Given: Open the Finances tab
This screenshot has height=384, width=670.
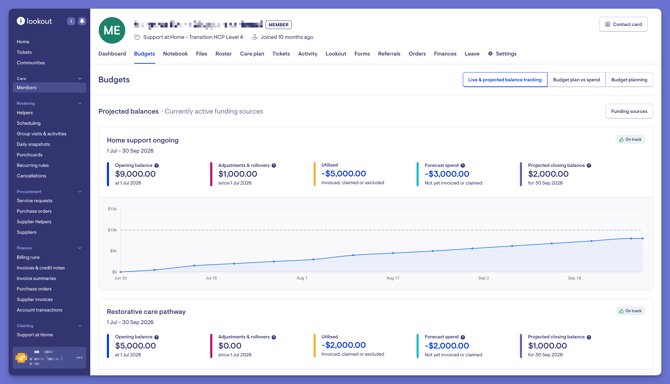Looking at the screenshot, I should 445,54.
